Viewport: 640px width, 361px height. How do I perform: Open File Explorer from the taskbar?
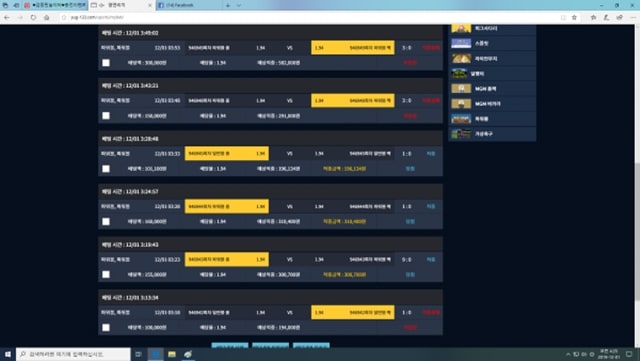pyautogui.click(x=172, y=354)
